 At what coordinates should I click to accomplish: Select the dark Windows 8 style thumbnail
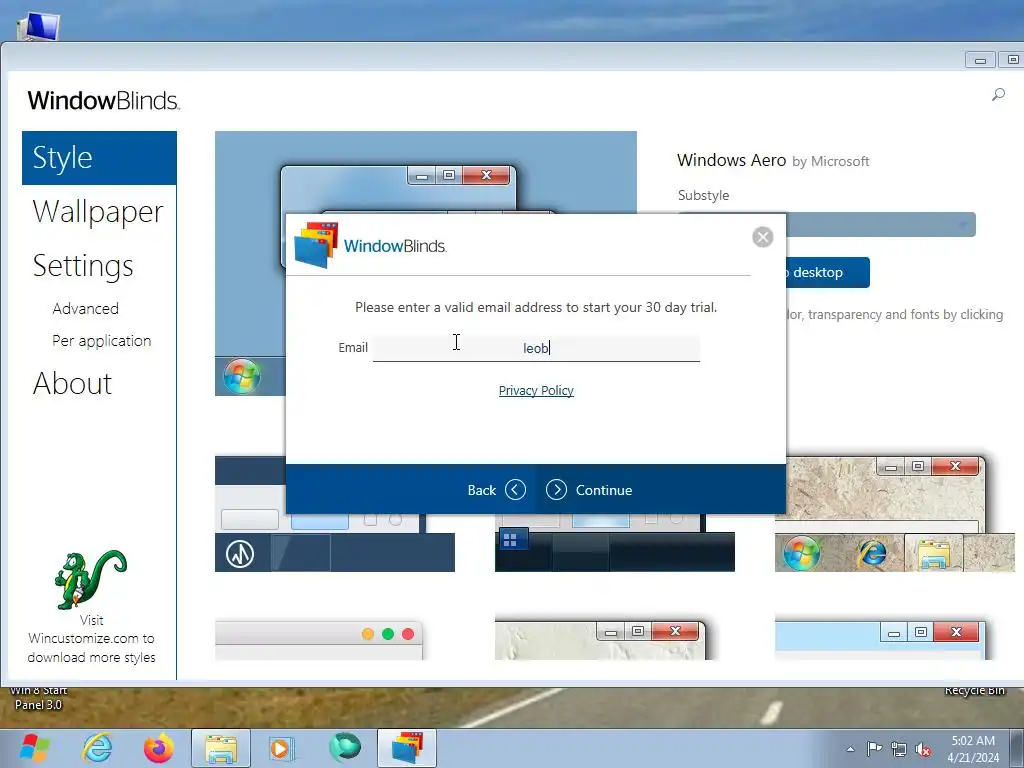pos(615,543)
